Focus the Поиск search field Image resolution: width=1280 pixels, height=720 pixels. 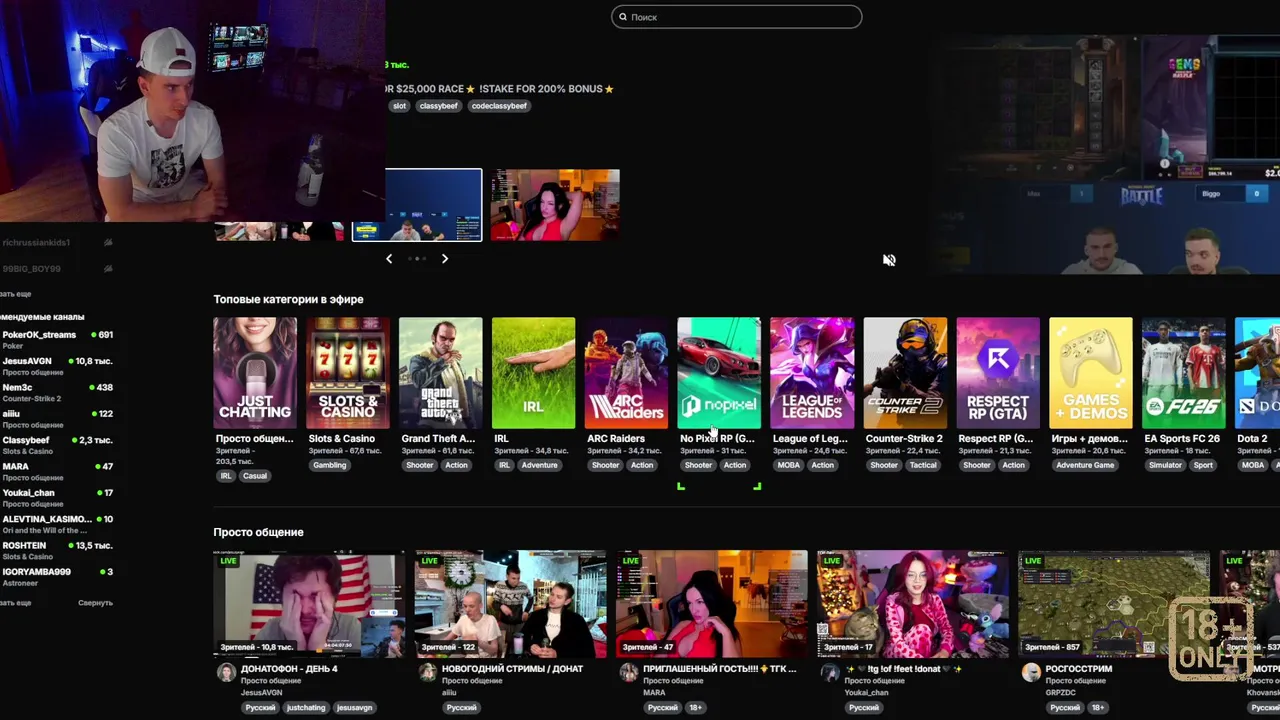[736, 17]
